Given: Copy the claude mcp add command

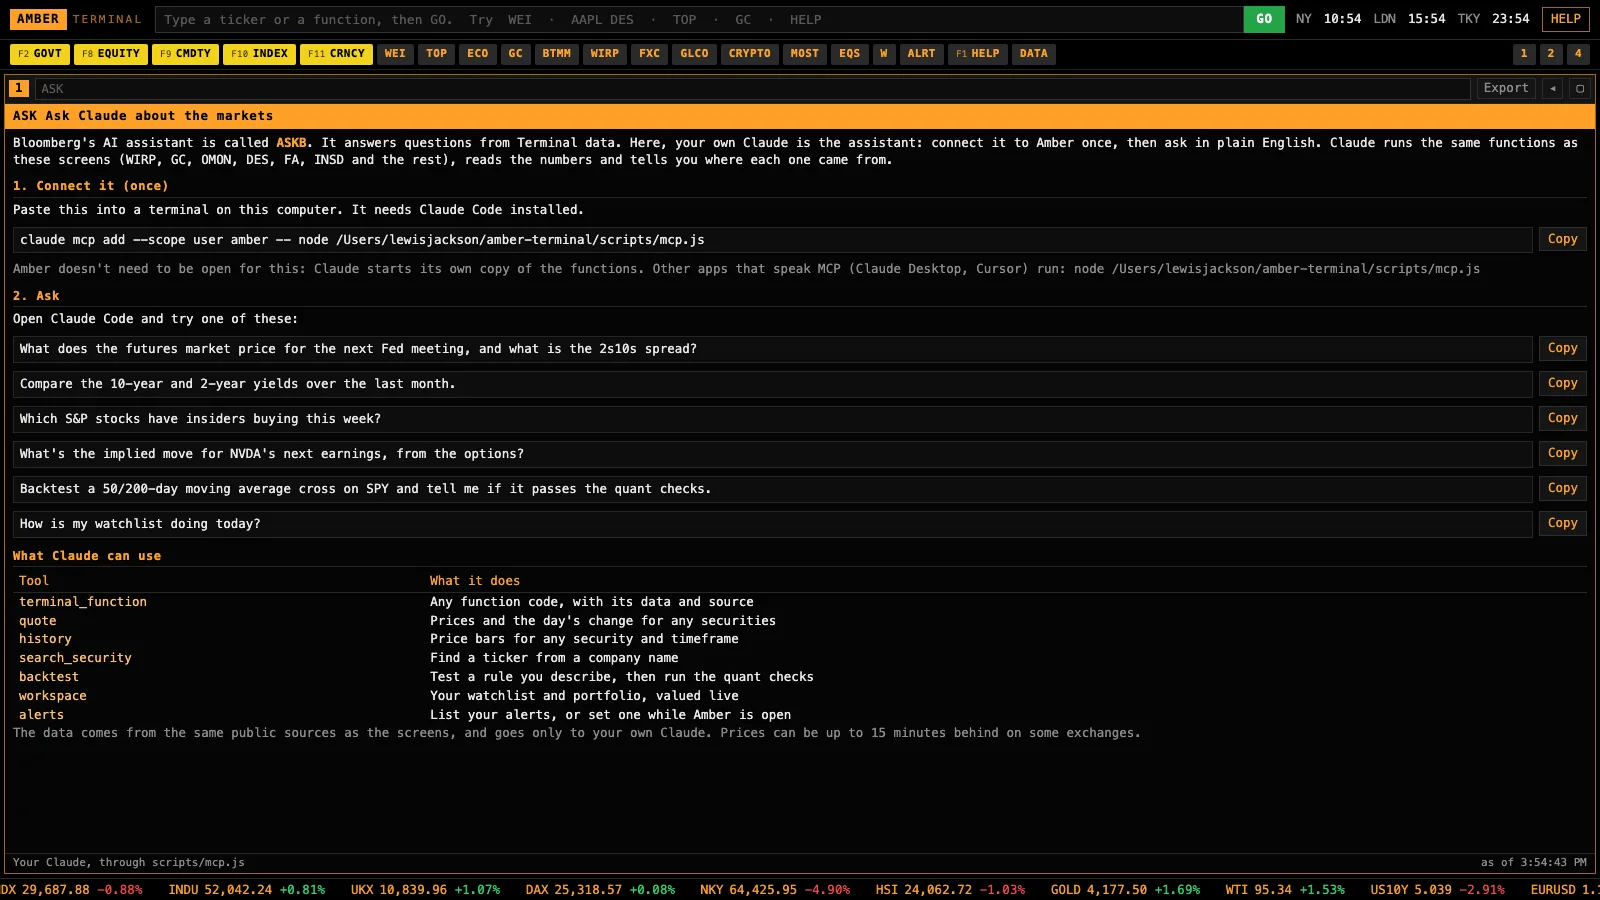Looking at the screenshot, I should [x=1562, y=239].
